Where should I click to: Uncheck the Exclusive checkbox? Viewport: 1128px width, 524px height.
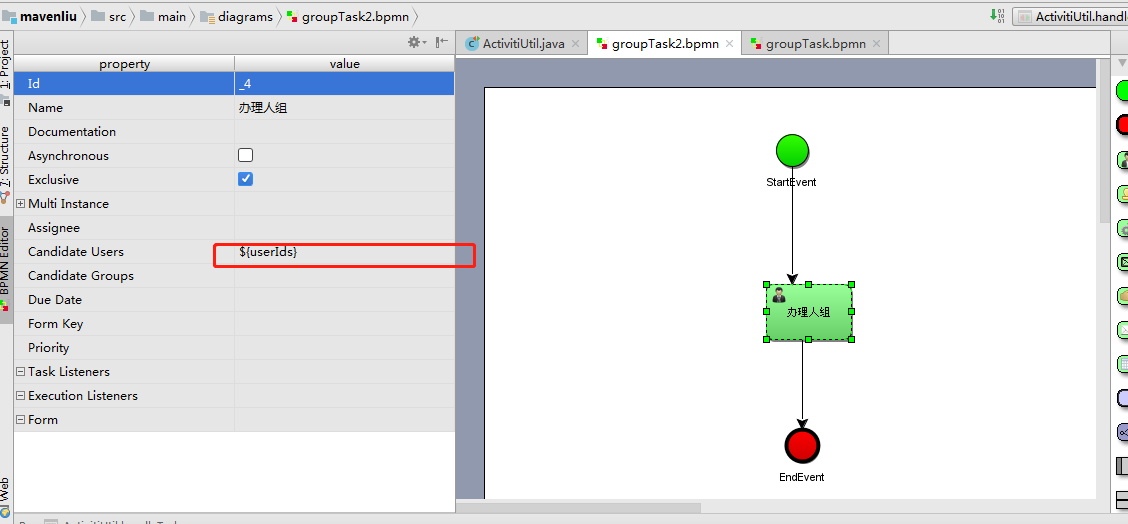245,179
